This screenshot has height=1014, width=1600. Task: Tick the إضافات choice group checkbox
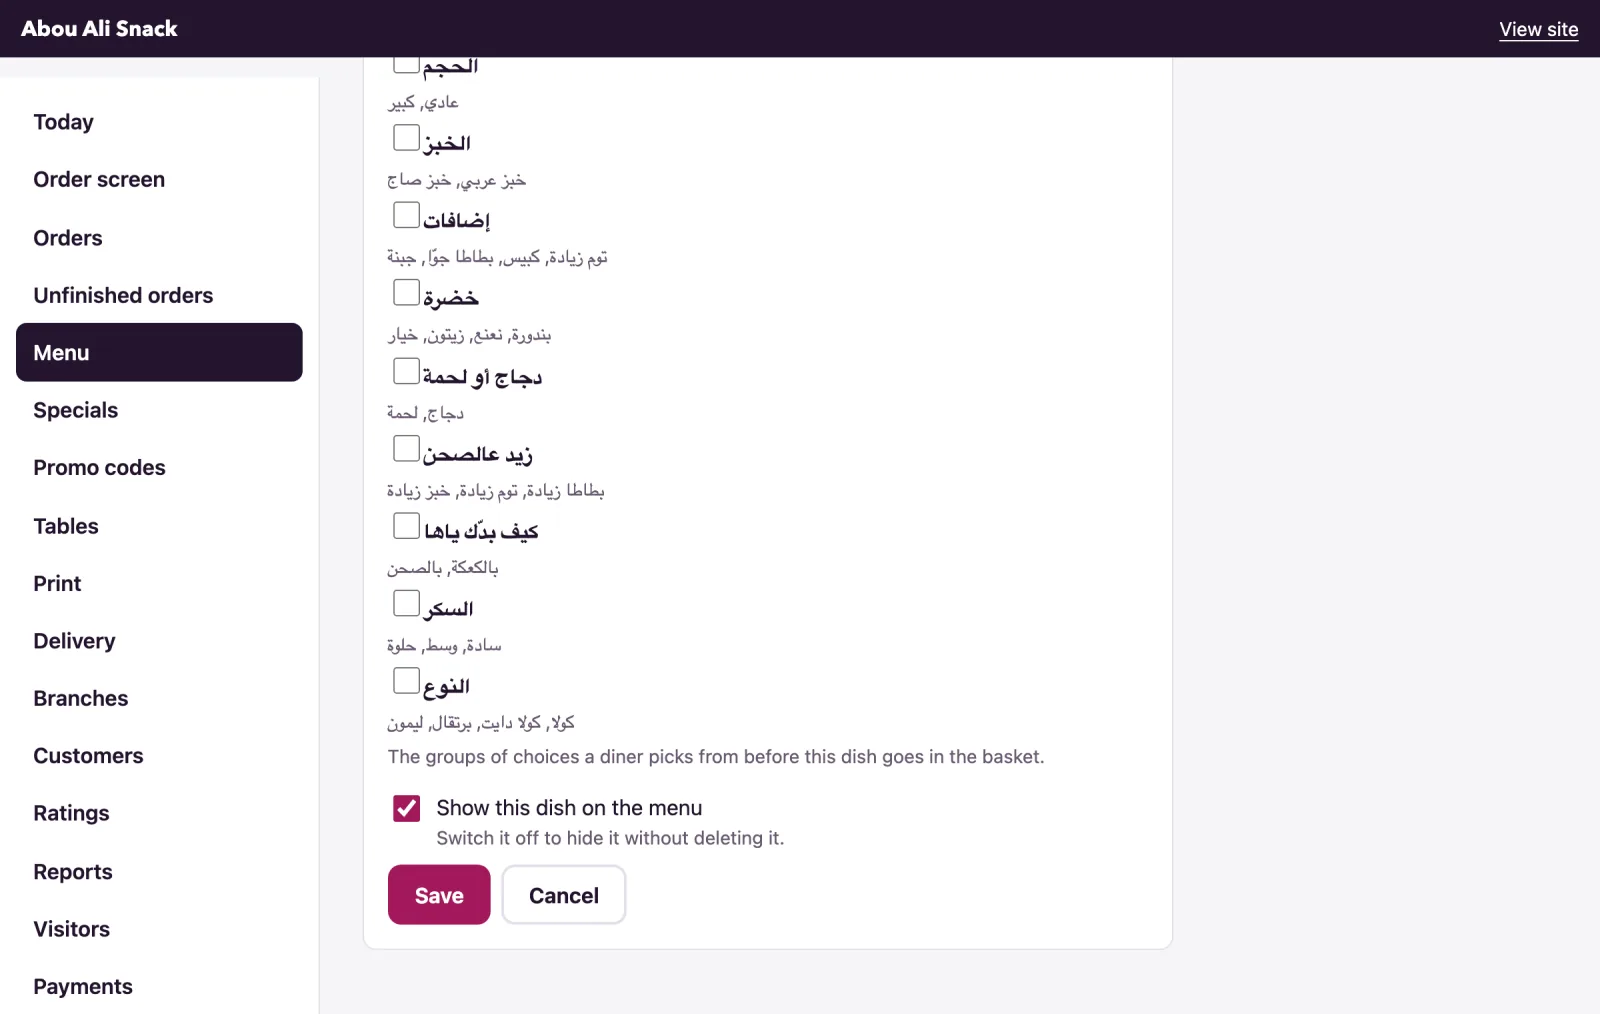406,215
